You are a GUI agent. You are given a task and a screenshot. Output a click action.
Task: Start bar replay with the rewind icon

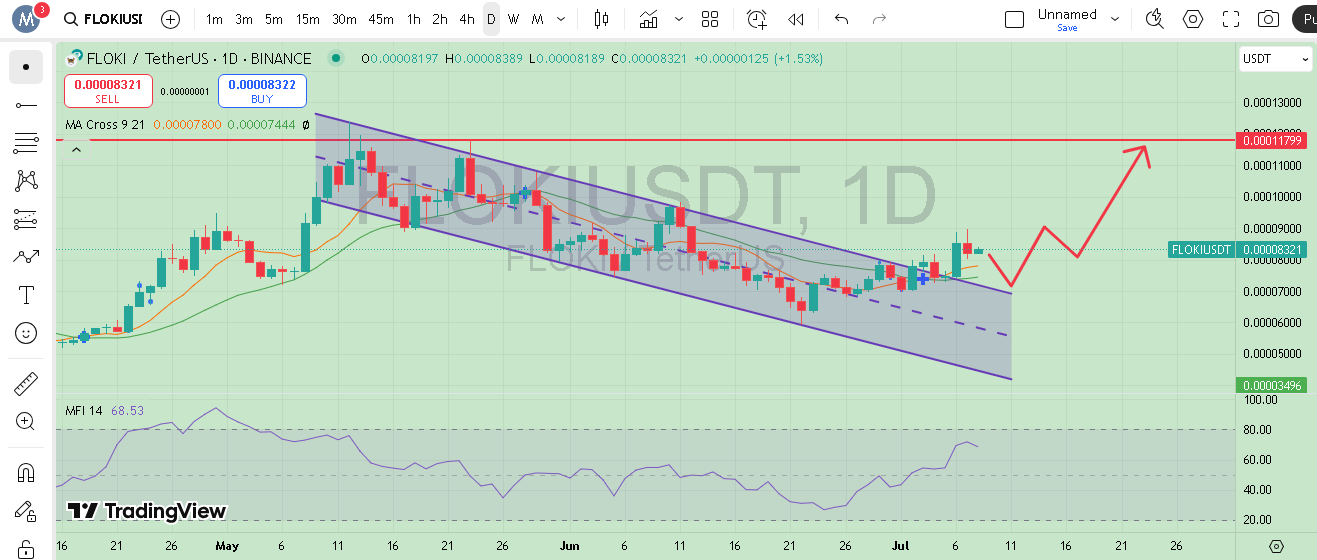796,19
